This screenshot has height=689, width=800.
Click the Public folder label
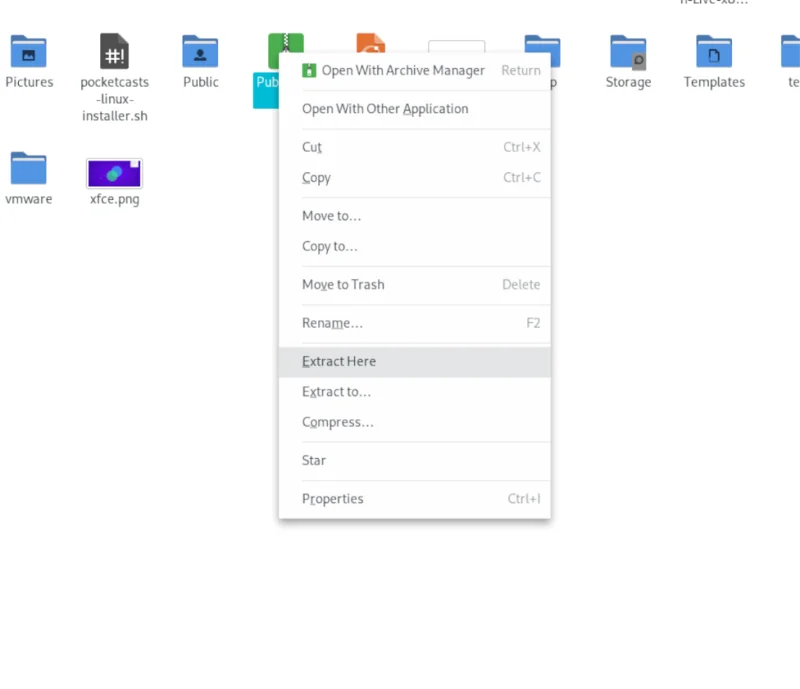(201, 82)
